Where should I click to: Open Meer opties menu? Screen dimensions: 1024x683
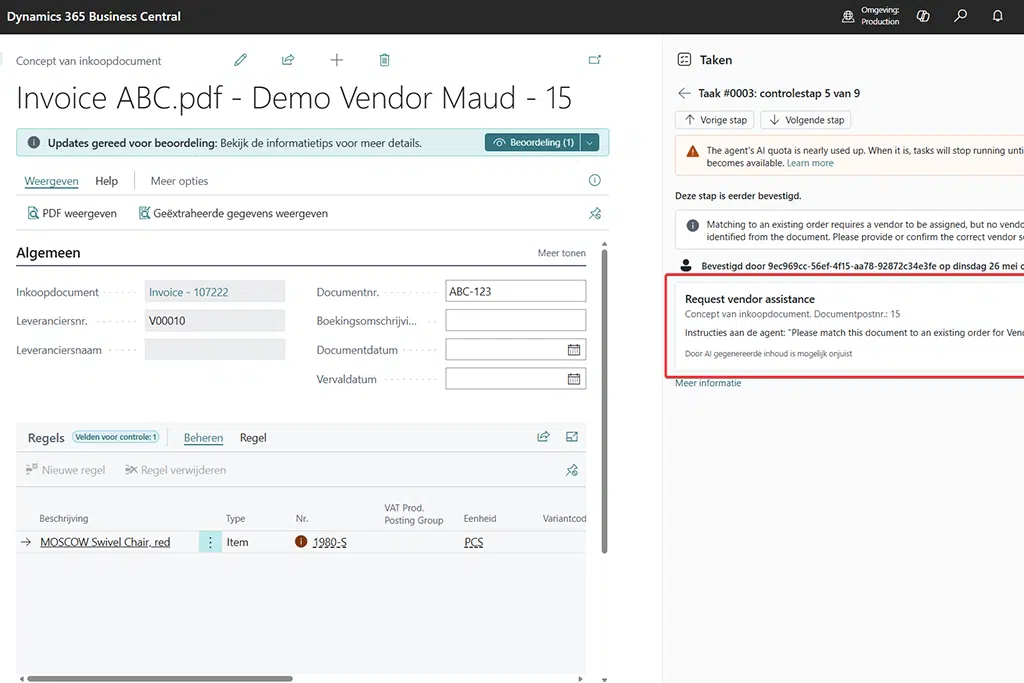click(x=180, y=181)
